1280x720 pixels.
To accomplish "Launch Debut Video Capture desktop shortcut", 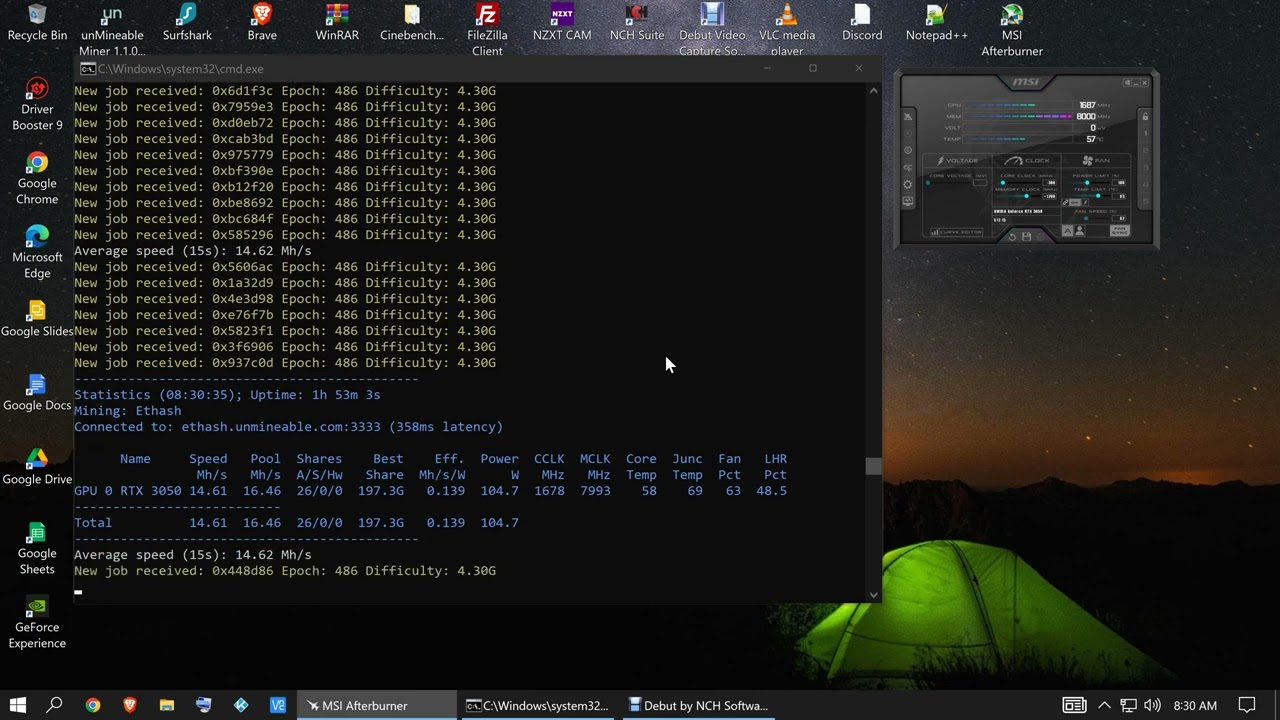I will 712,30.
